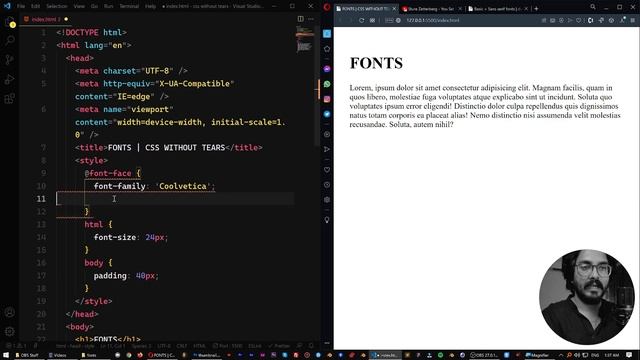Click the code minimap in VS Code
This screenshot has height=360, width=640.
coord(304,39)
